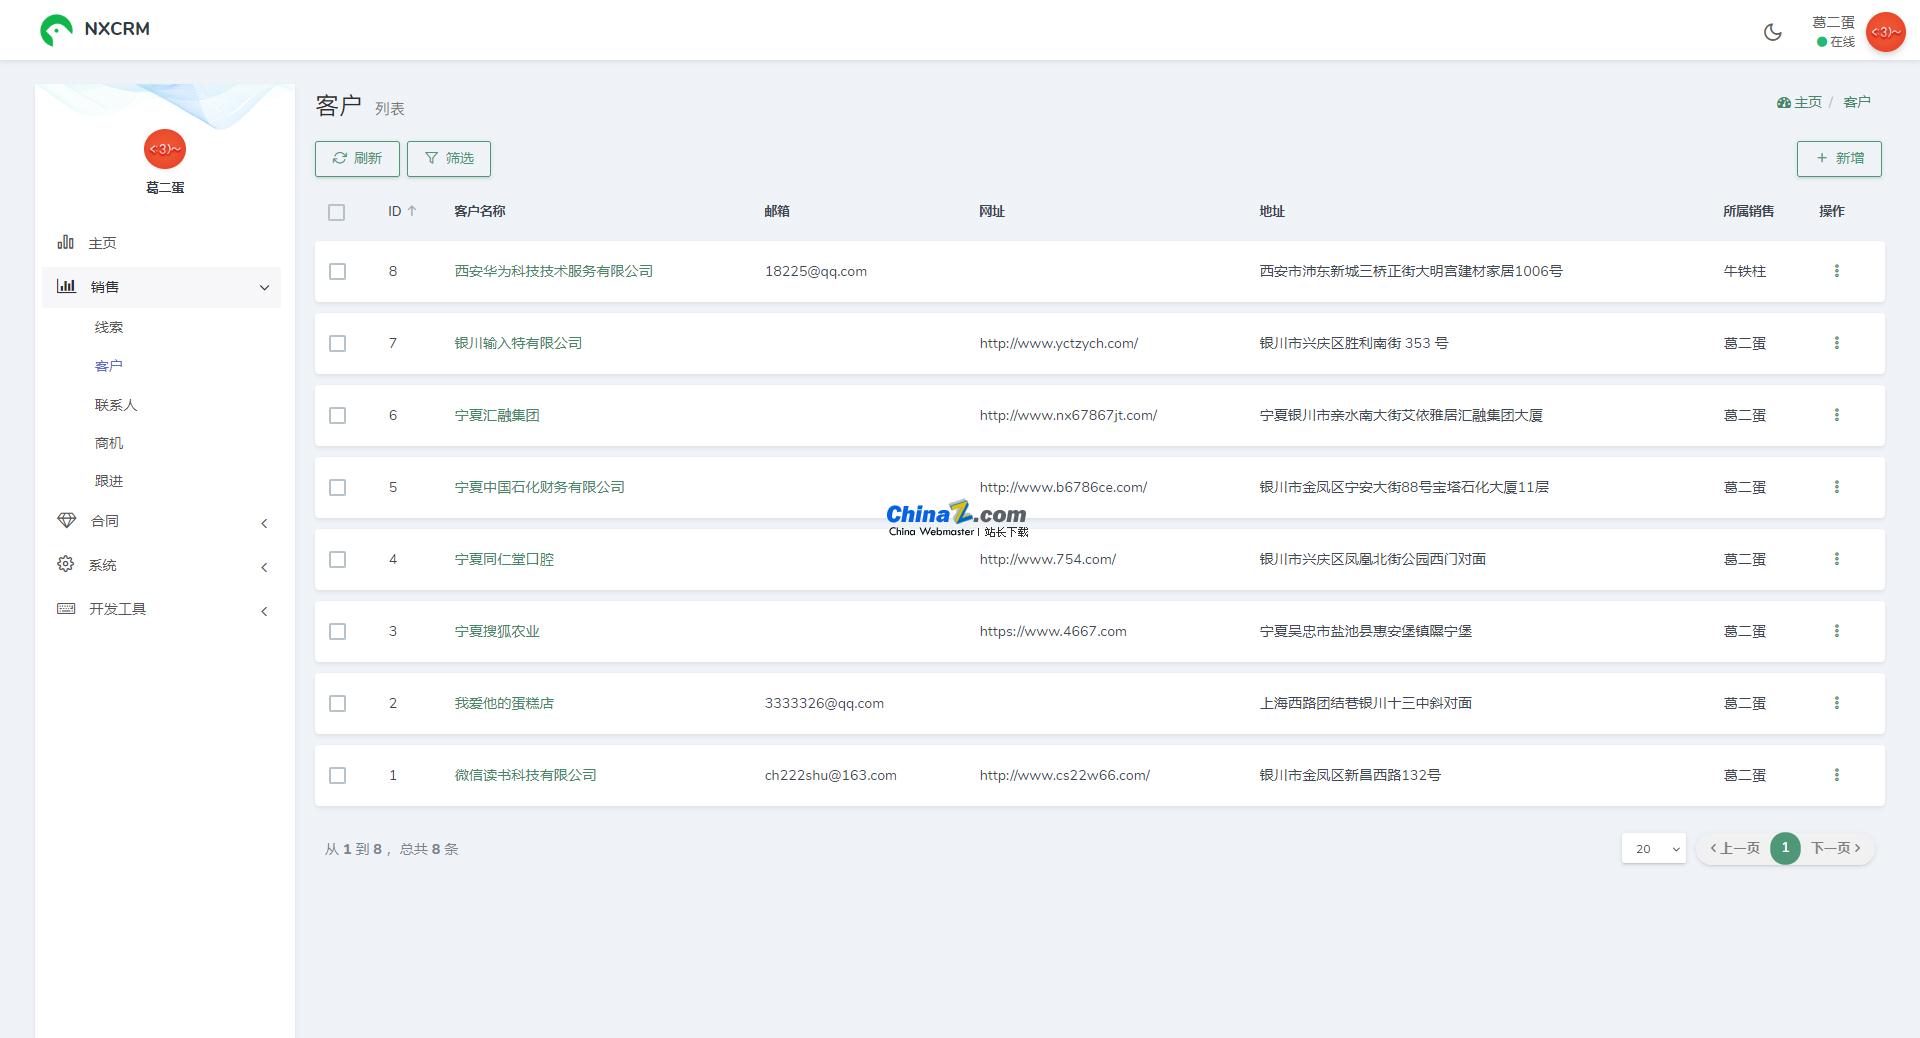Open actions menu for 西安华为科技技术服务有限公司 row
This screenshot has width=1920, height=1038.
click(x=1836, y=271)
